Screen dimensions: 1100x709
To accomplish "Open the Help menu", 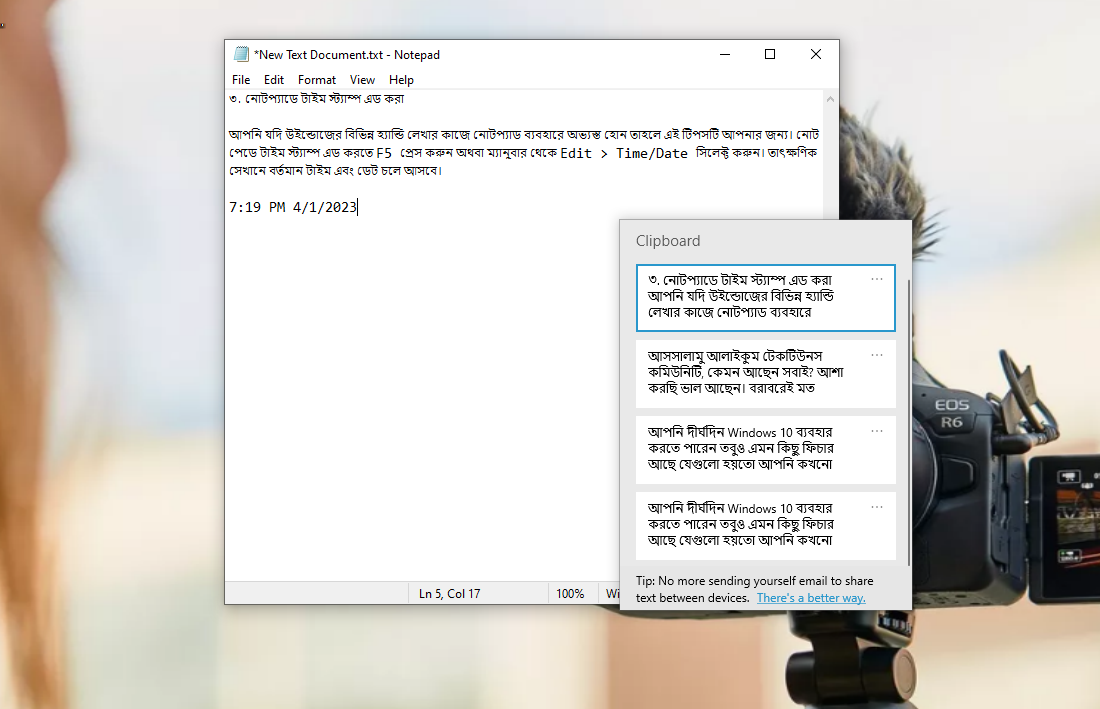I will 401,80.
